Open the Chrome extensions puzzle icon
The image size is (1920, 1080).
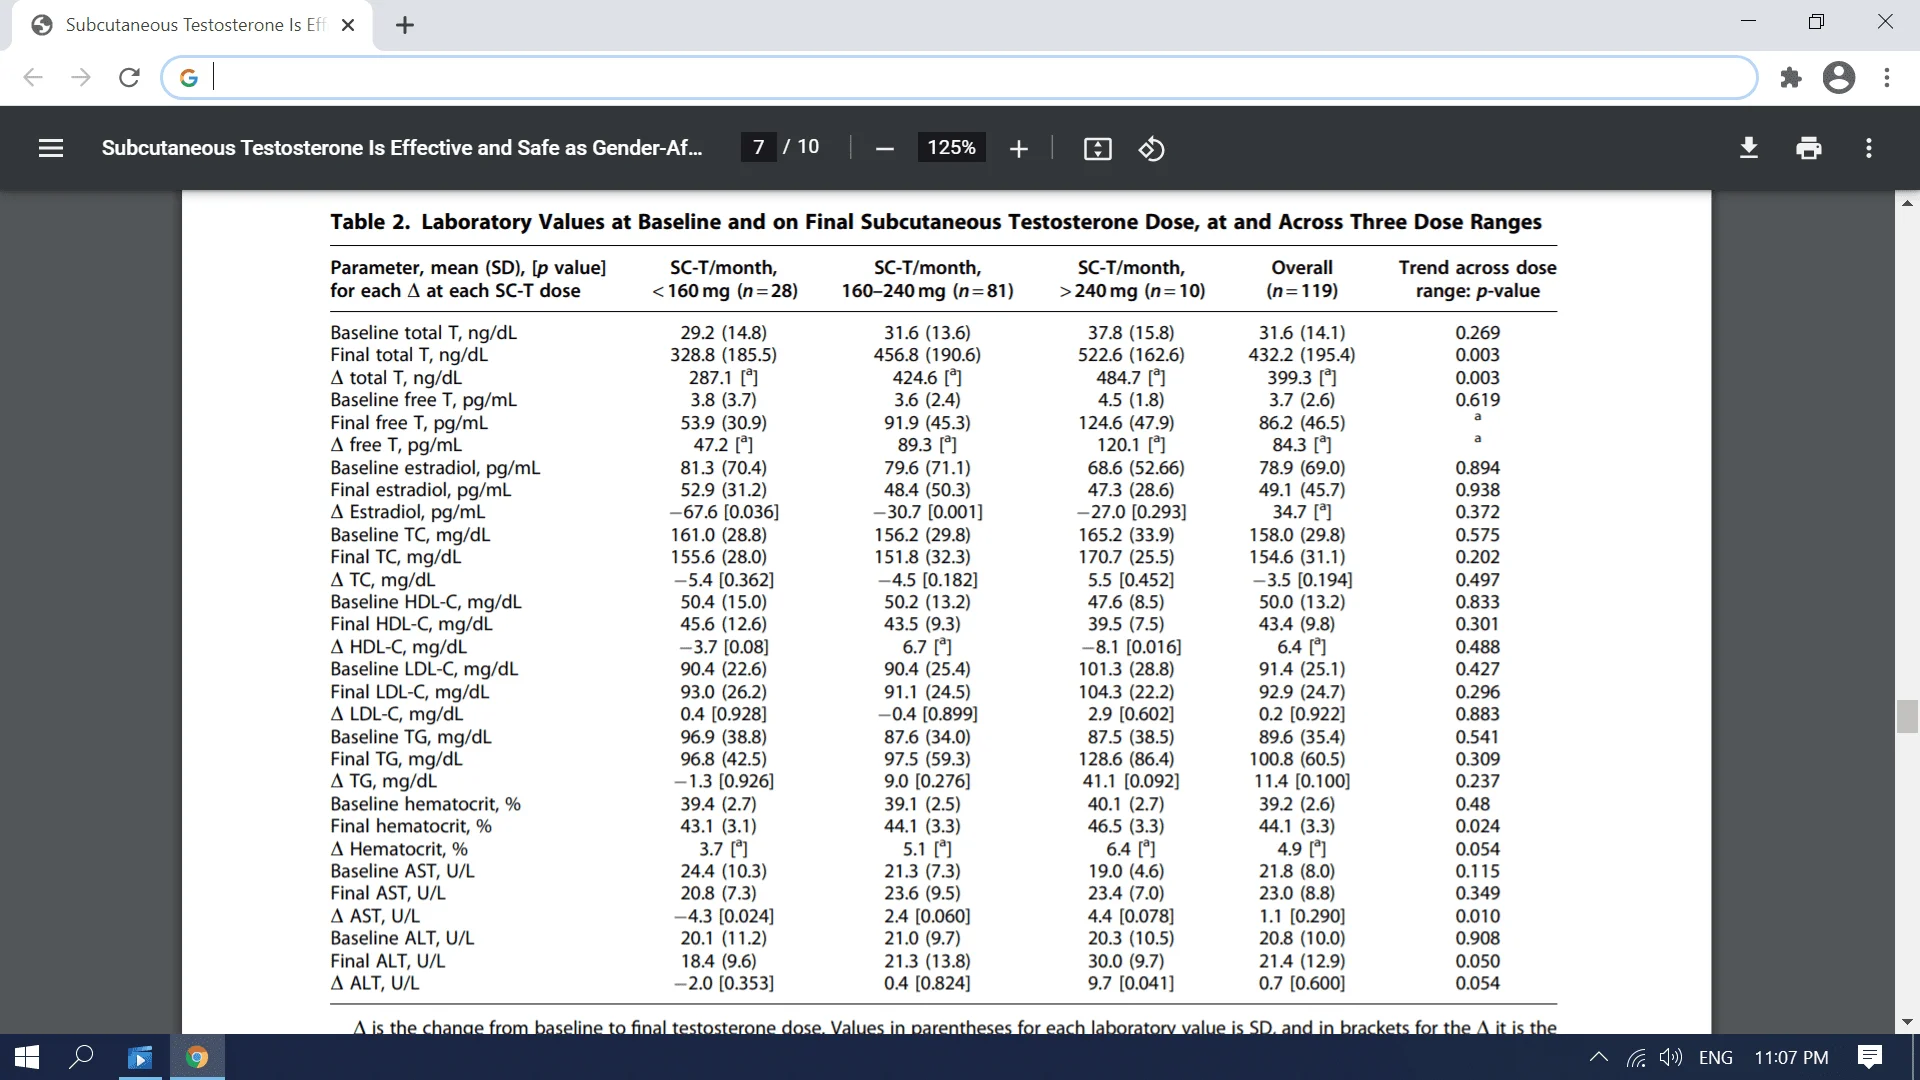1791,78
